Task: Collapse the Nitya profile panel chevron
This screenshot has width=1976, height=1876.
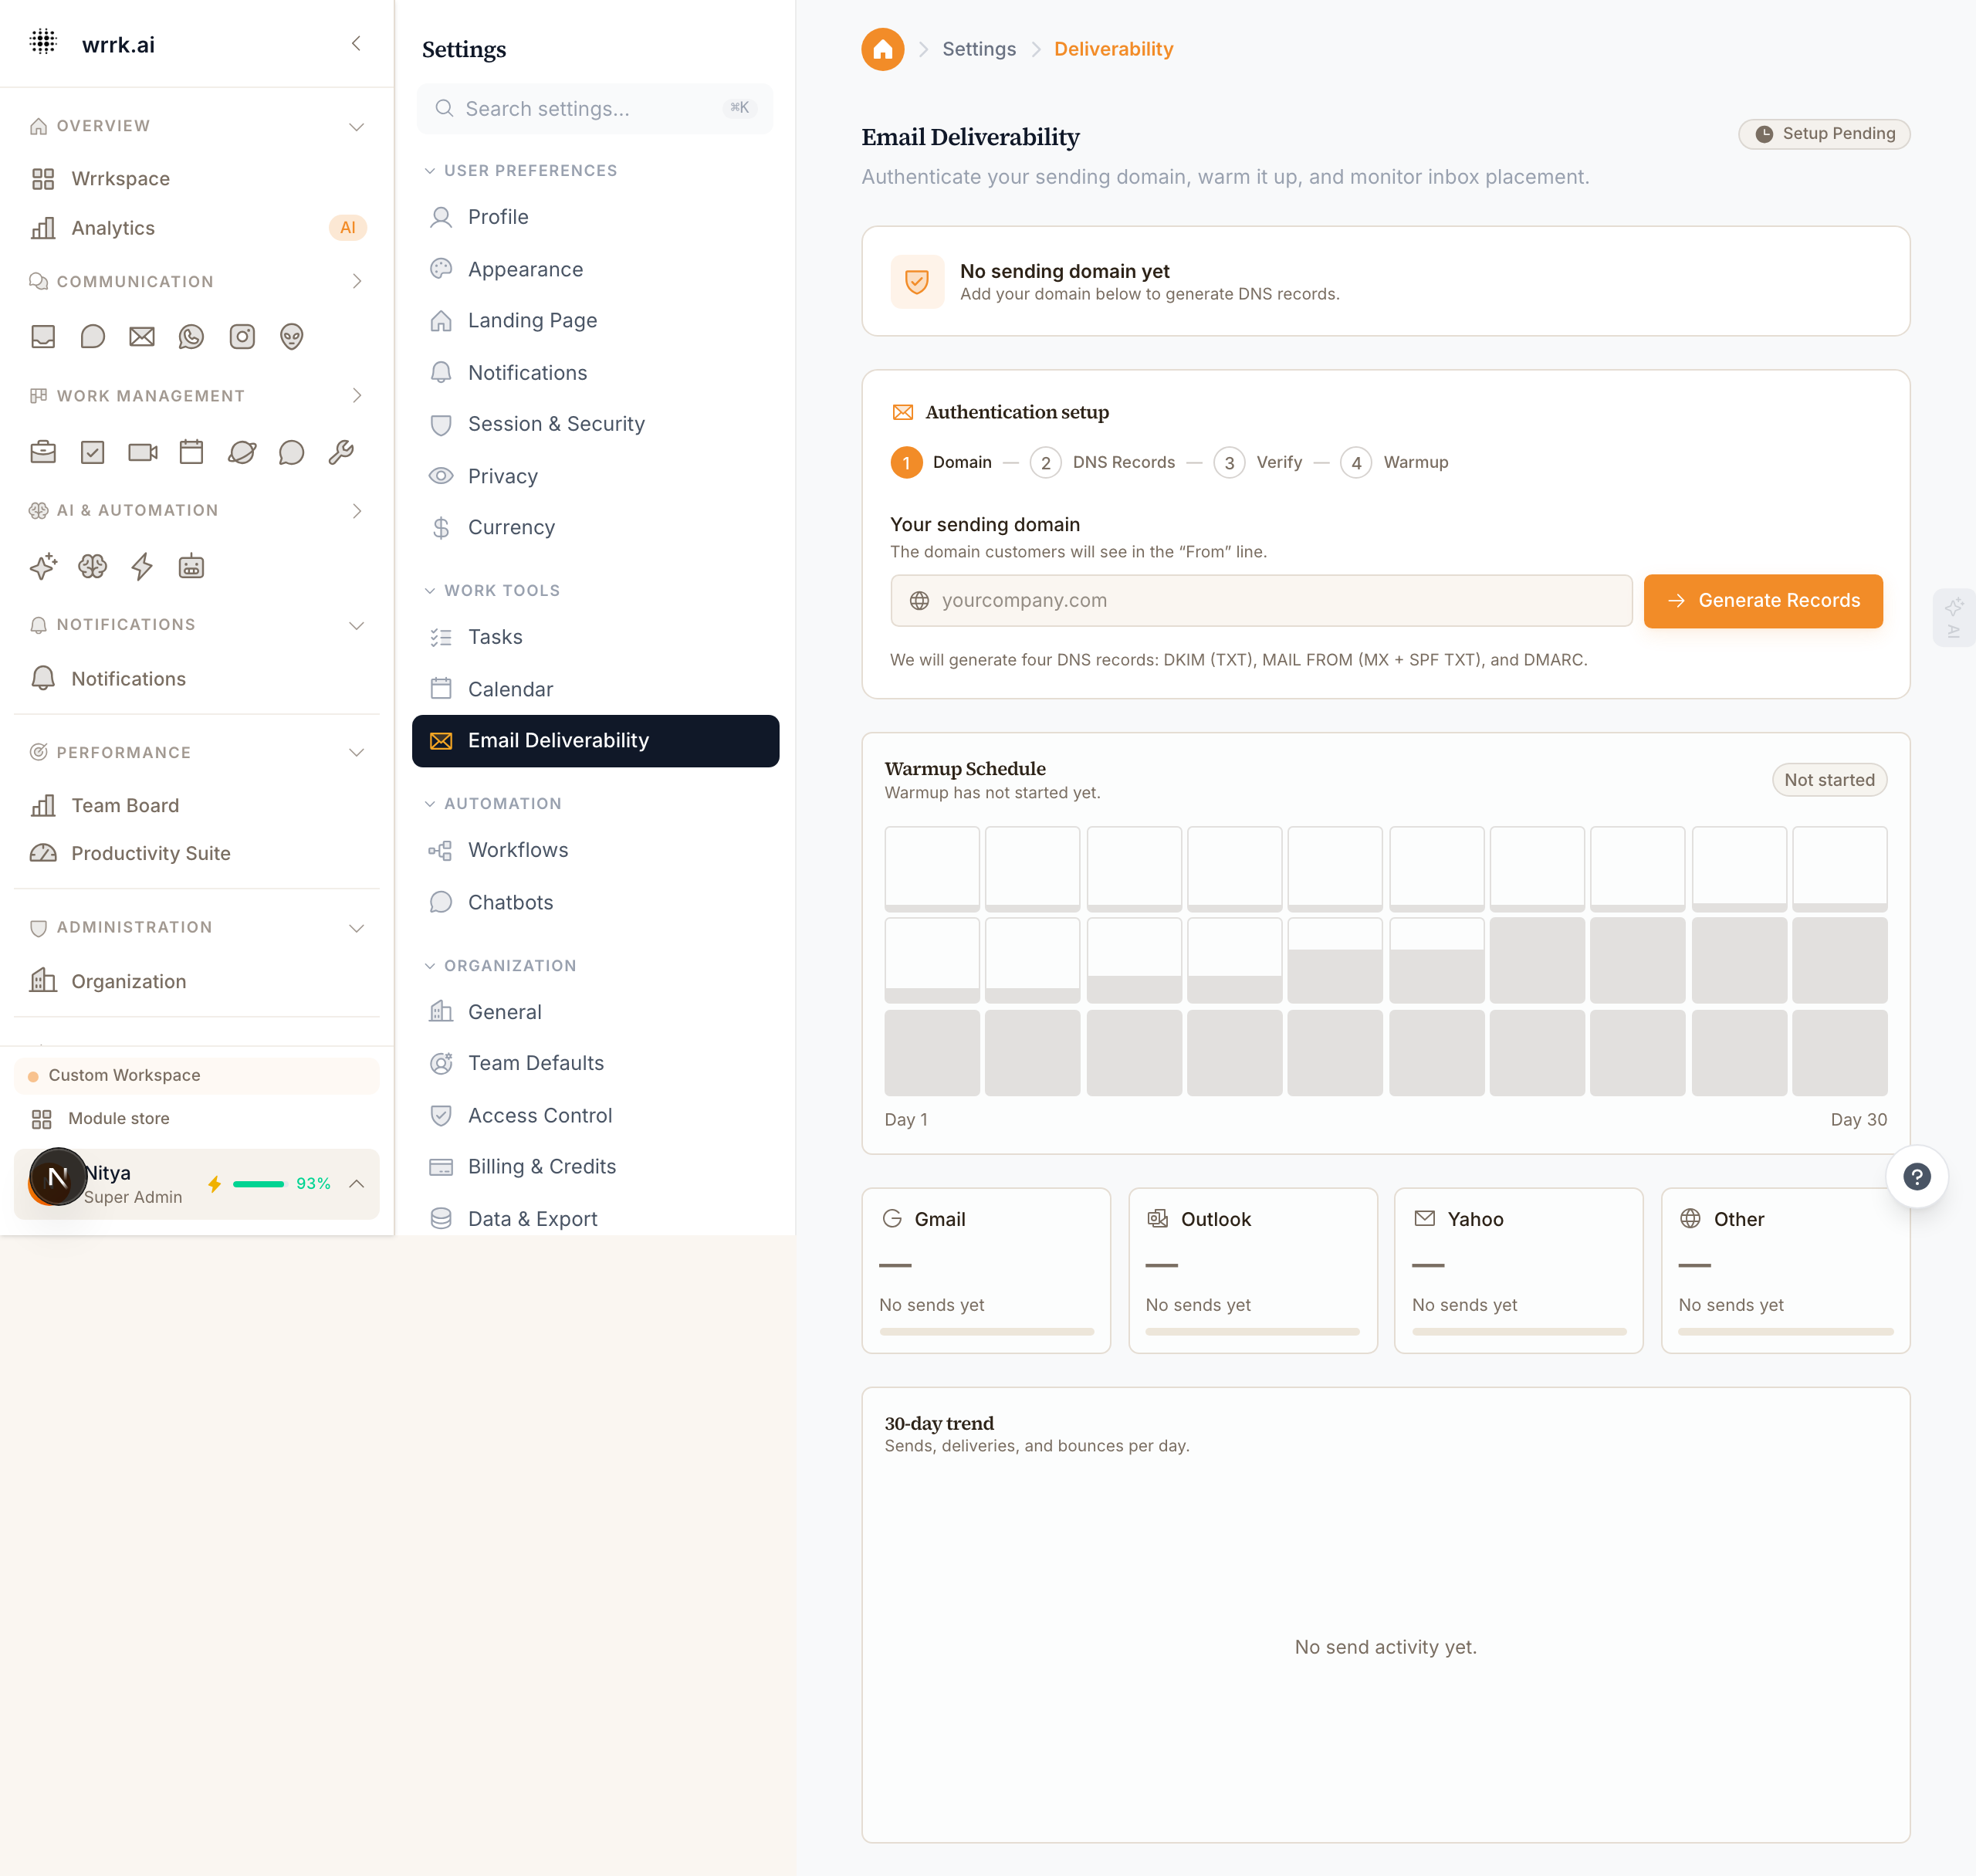Action: click(357, 1184)
